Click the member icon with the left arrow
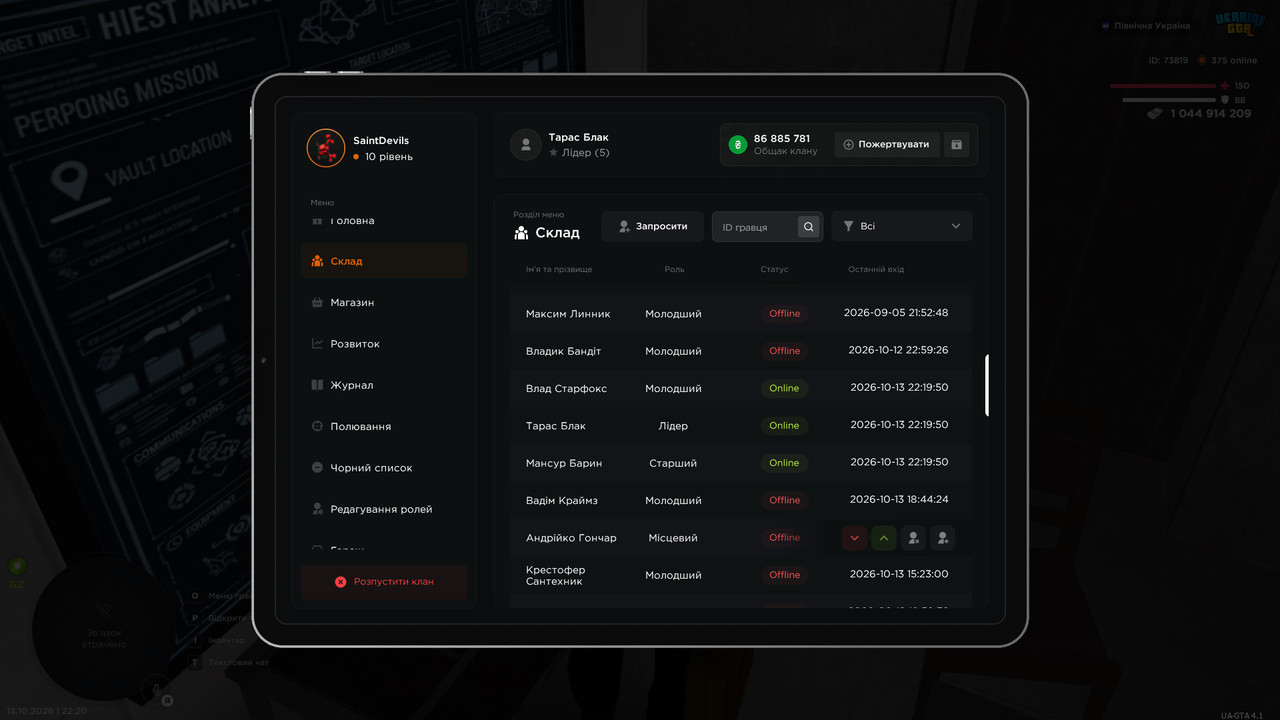 942,538
